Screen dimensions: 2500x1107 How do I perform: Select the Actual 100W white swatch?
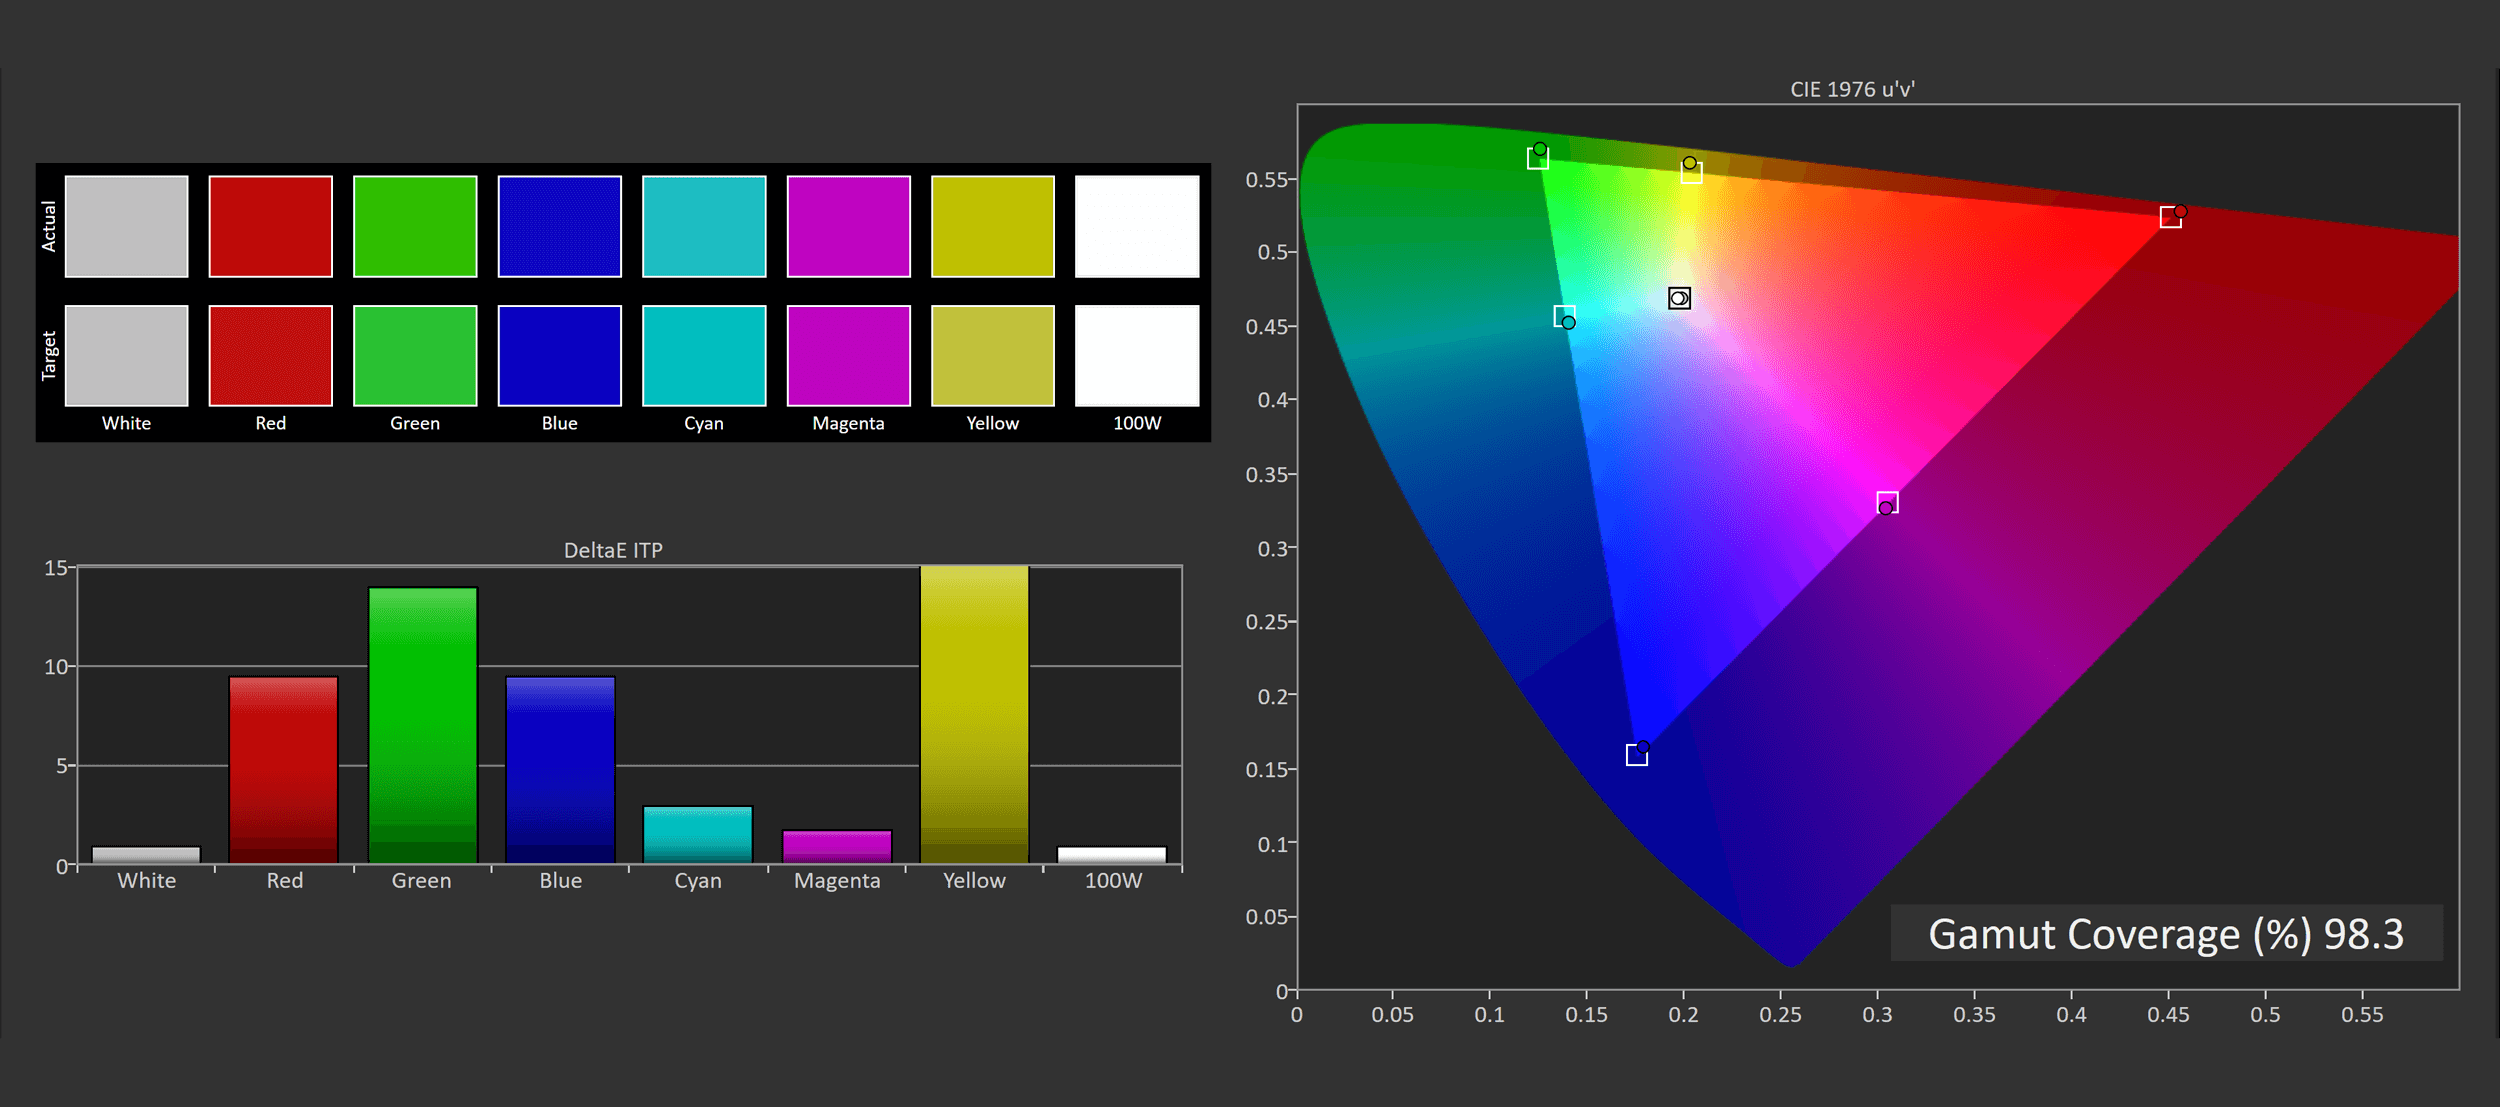click(x=1137, y=226)
